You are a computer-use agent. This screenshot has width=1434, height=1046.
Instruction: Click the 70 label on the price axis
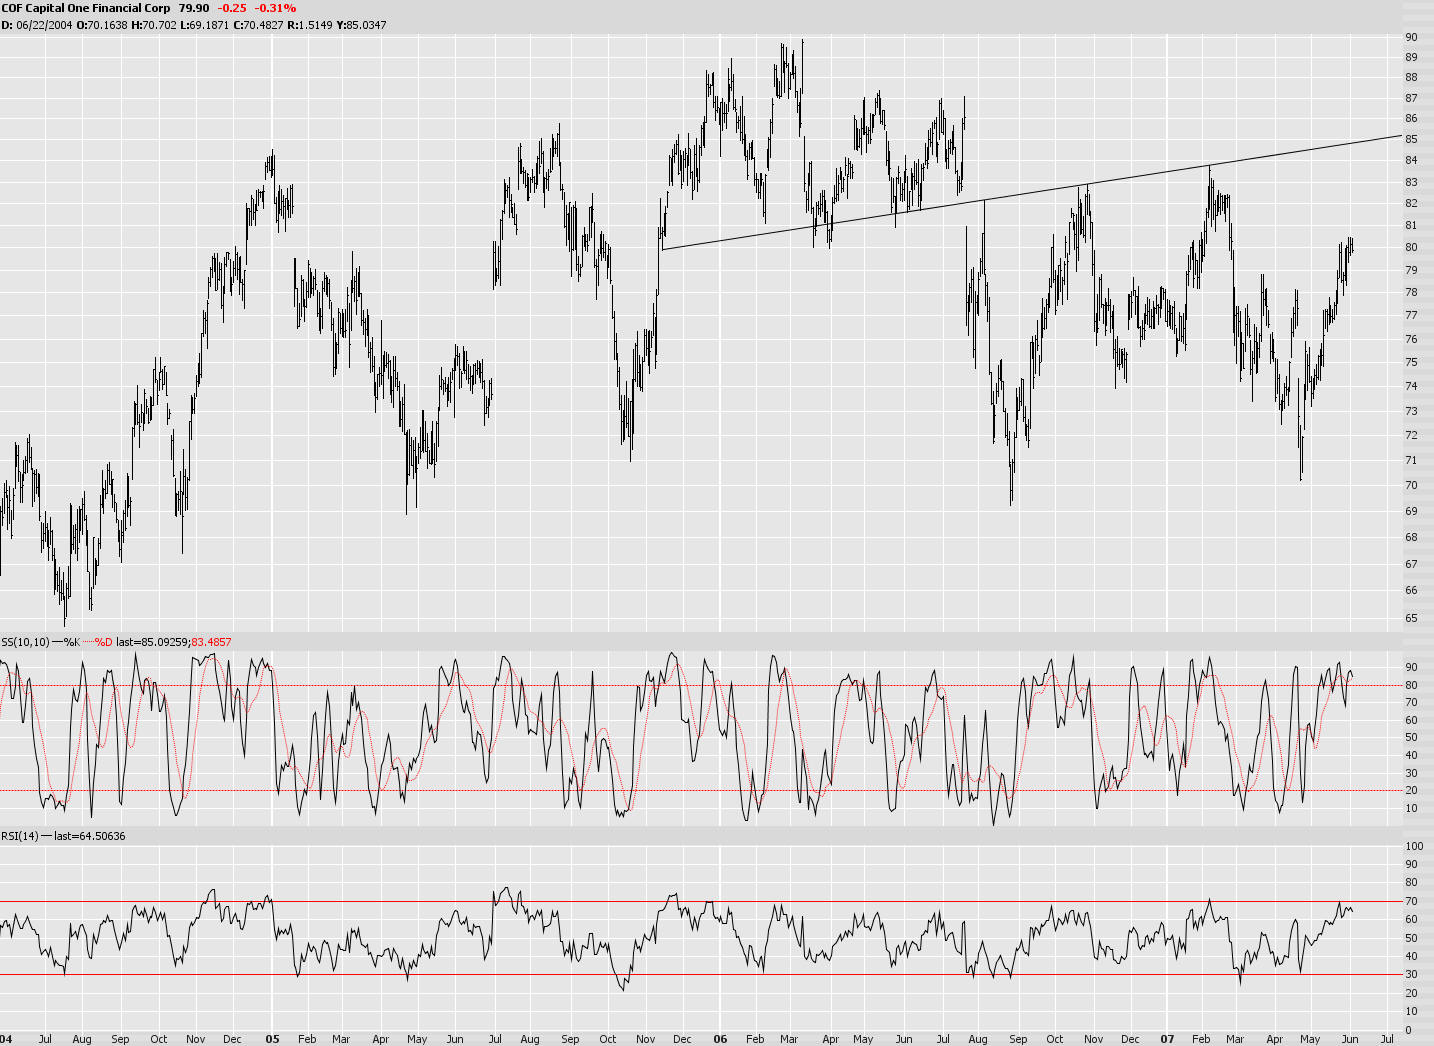pos(1411,485)
